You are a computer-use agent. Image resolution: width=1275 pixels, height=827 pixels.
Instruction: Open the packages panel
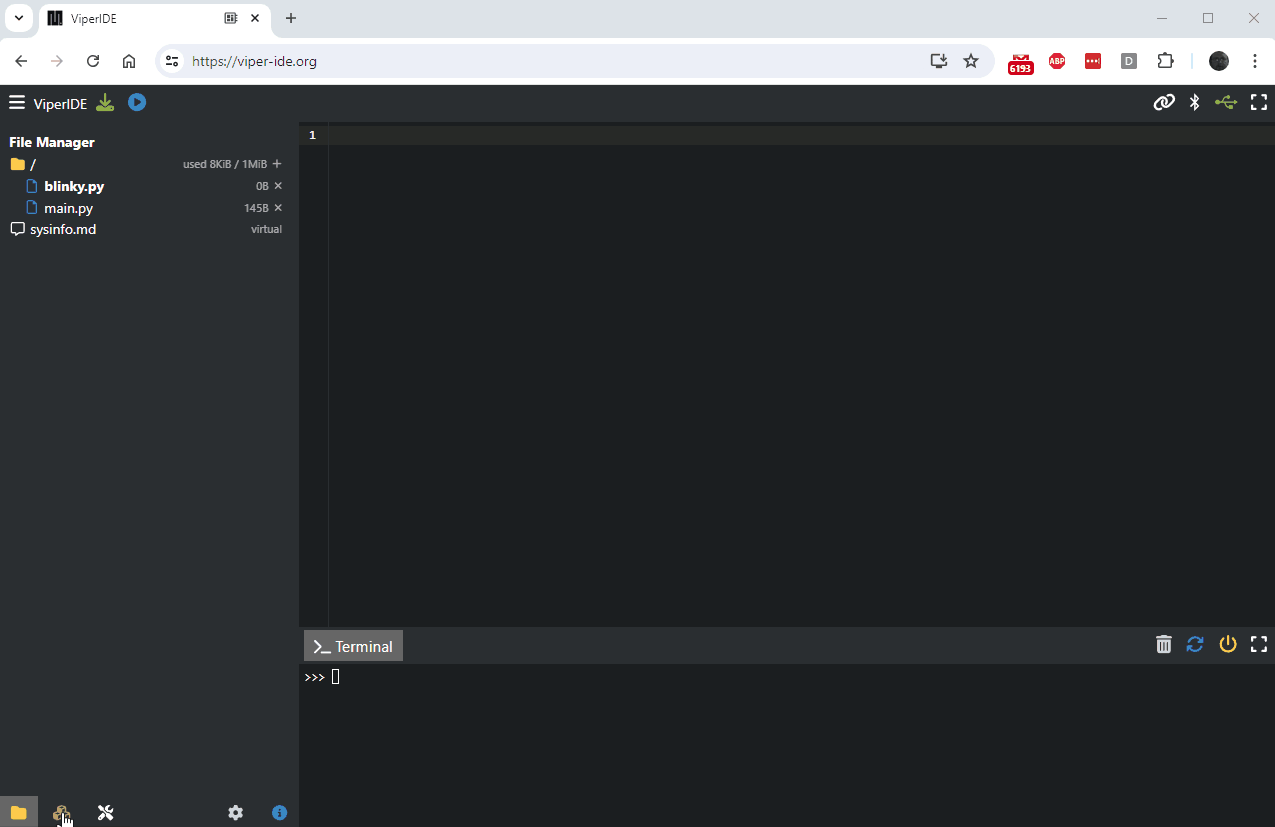pos(62,812)
